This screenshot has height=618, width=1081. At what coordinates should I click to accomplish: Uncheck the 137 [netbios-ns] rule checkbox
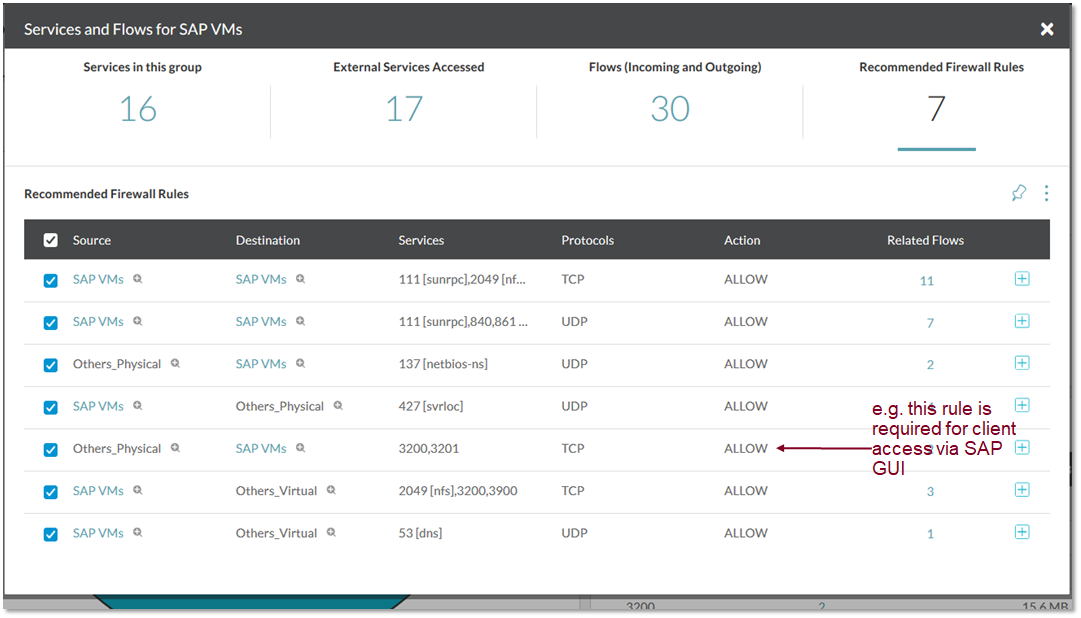tap(51, 365)
